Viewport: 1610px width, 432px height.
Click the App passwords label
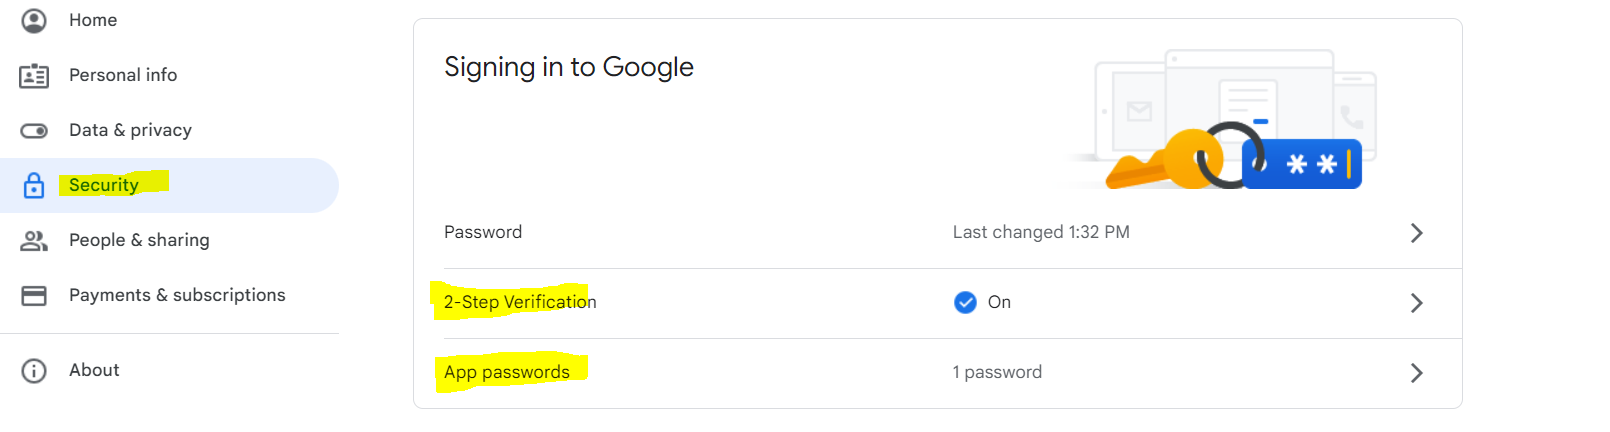(507, 372)
